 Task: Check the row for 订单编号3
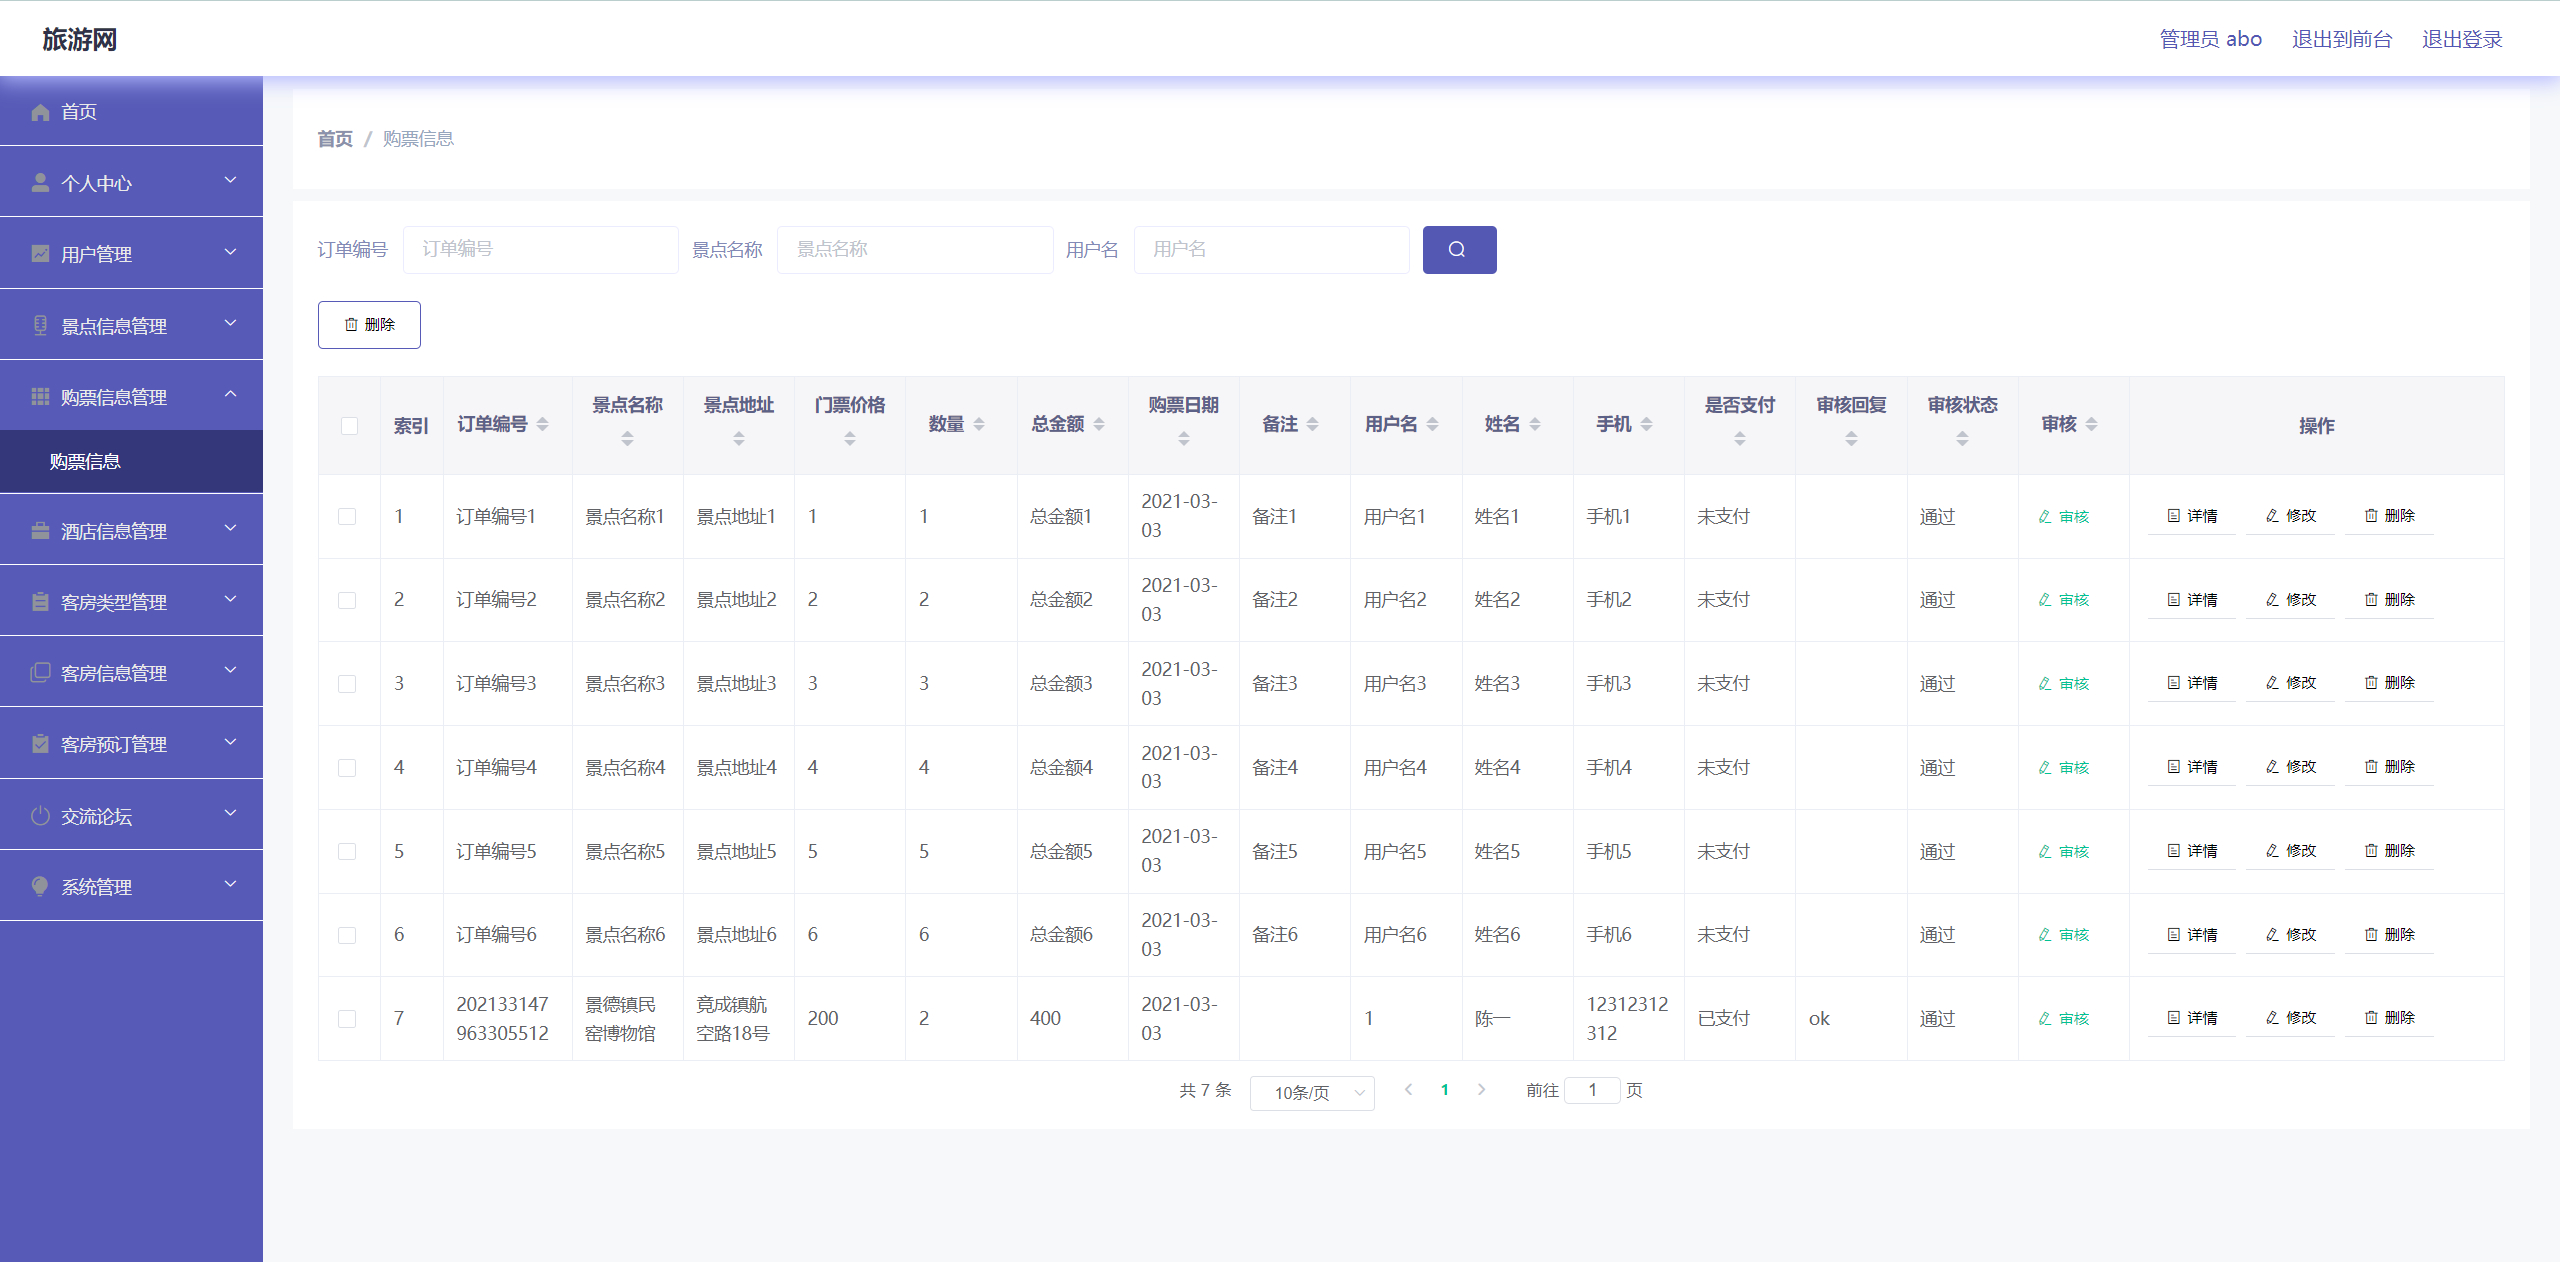[347, 684]
